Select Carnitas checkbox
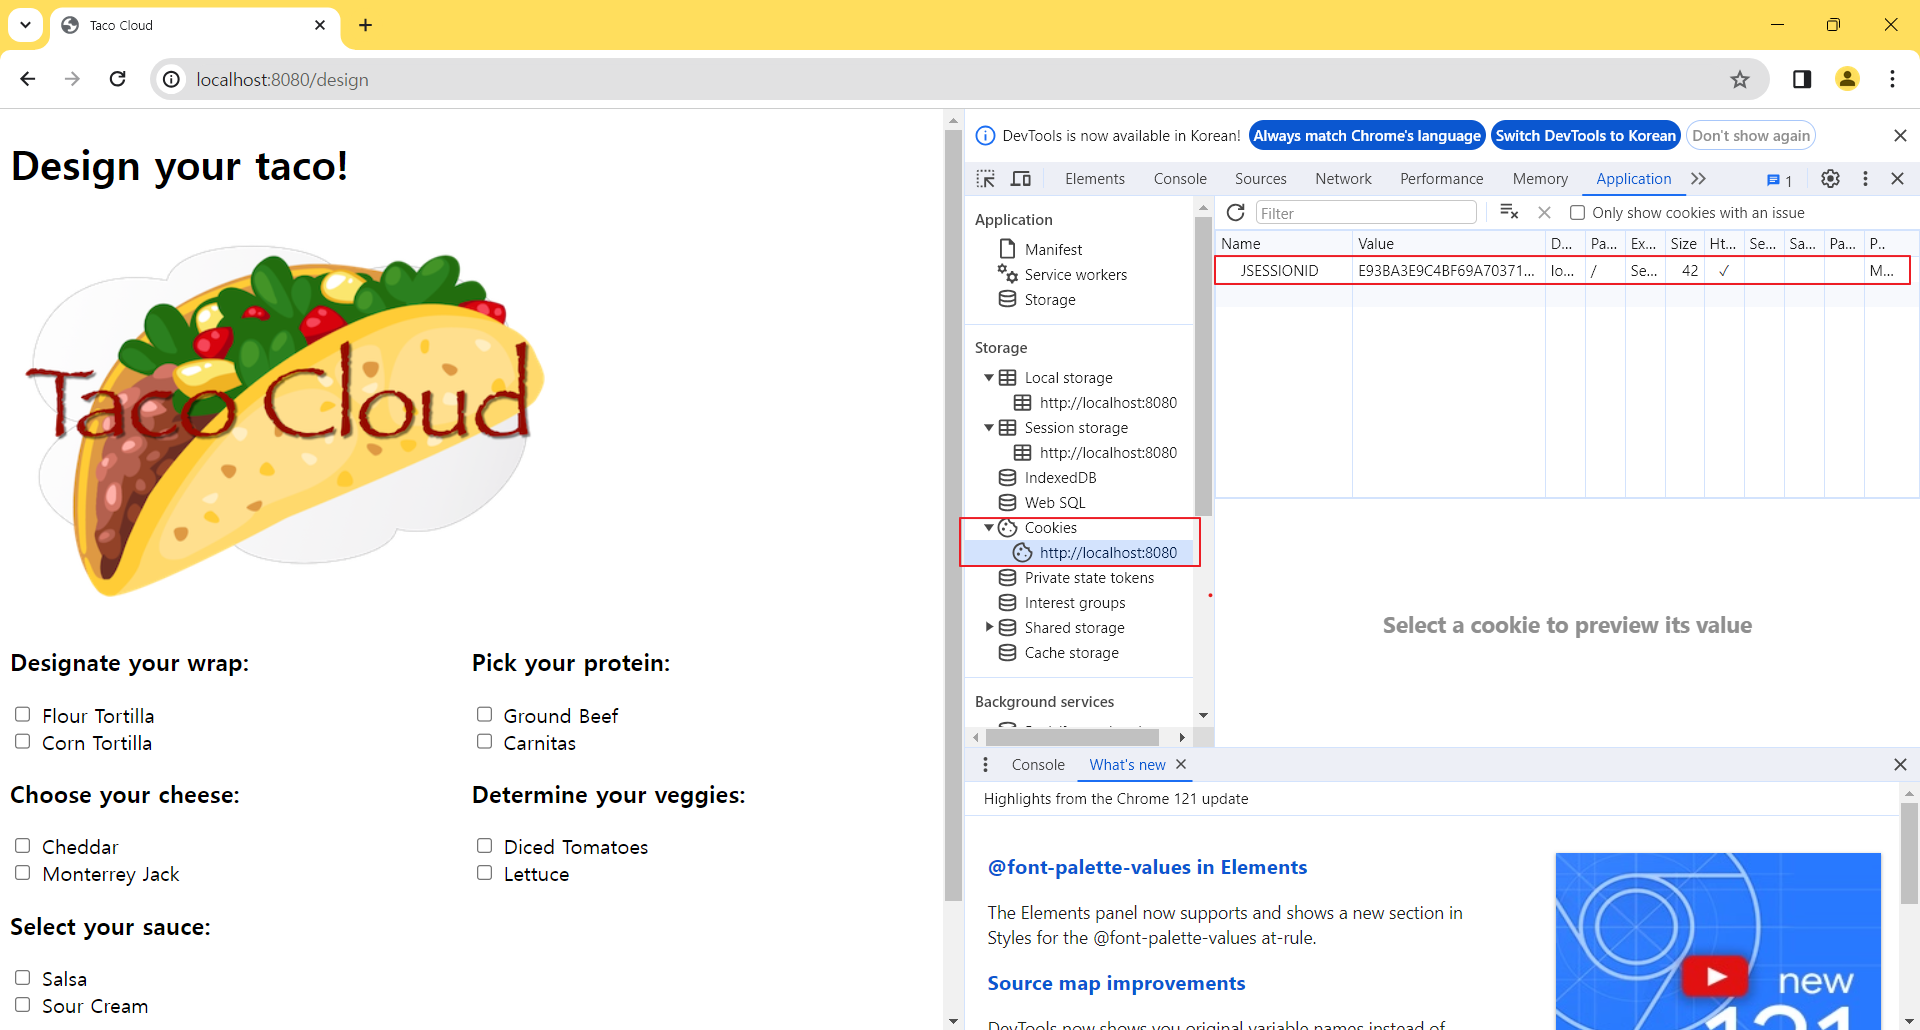This screenshot has width=1920, height=1030. pyautogui.click(x=484, y=741)
